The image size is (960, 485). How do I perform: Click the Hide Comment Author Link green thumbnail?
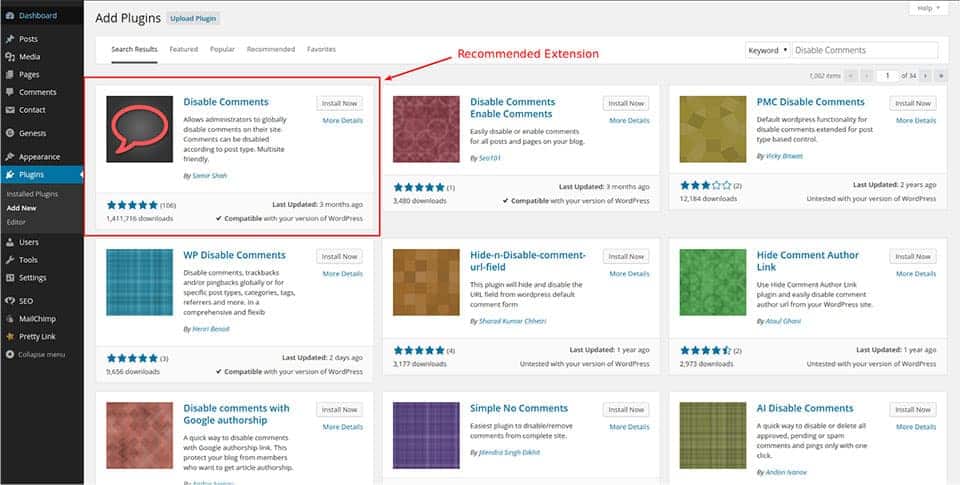pos(713,282)
